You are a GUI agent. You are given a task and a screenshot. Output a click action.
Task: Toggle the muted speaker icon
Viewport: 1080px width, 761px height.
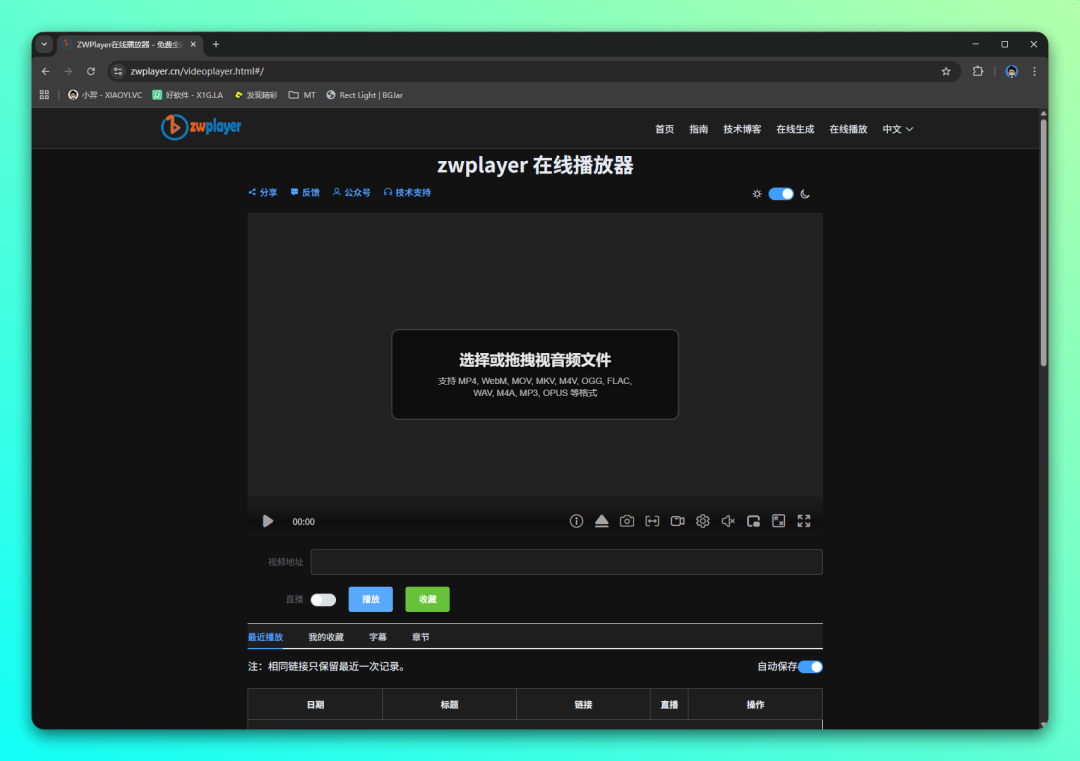728,521
